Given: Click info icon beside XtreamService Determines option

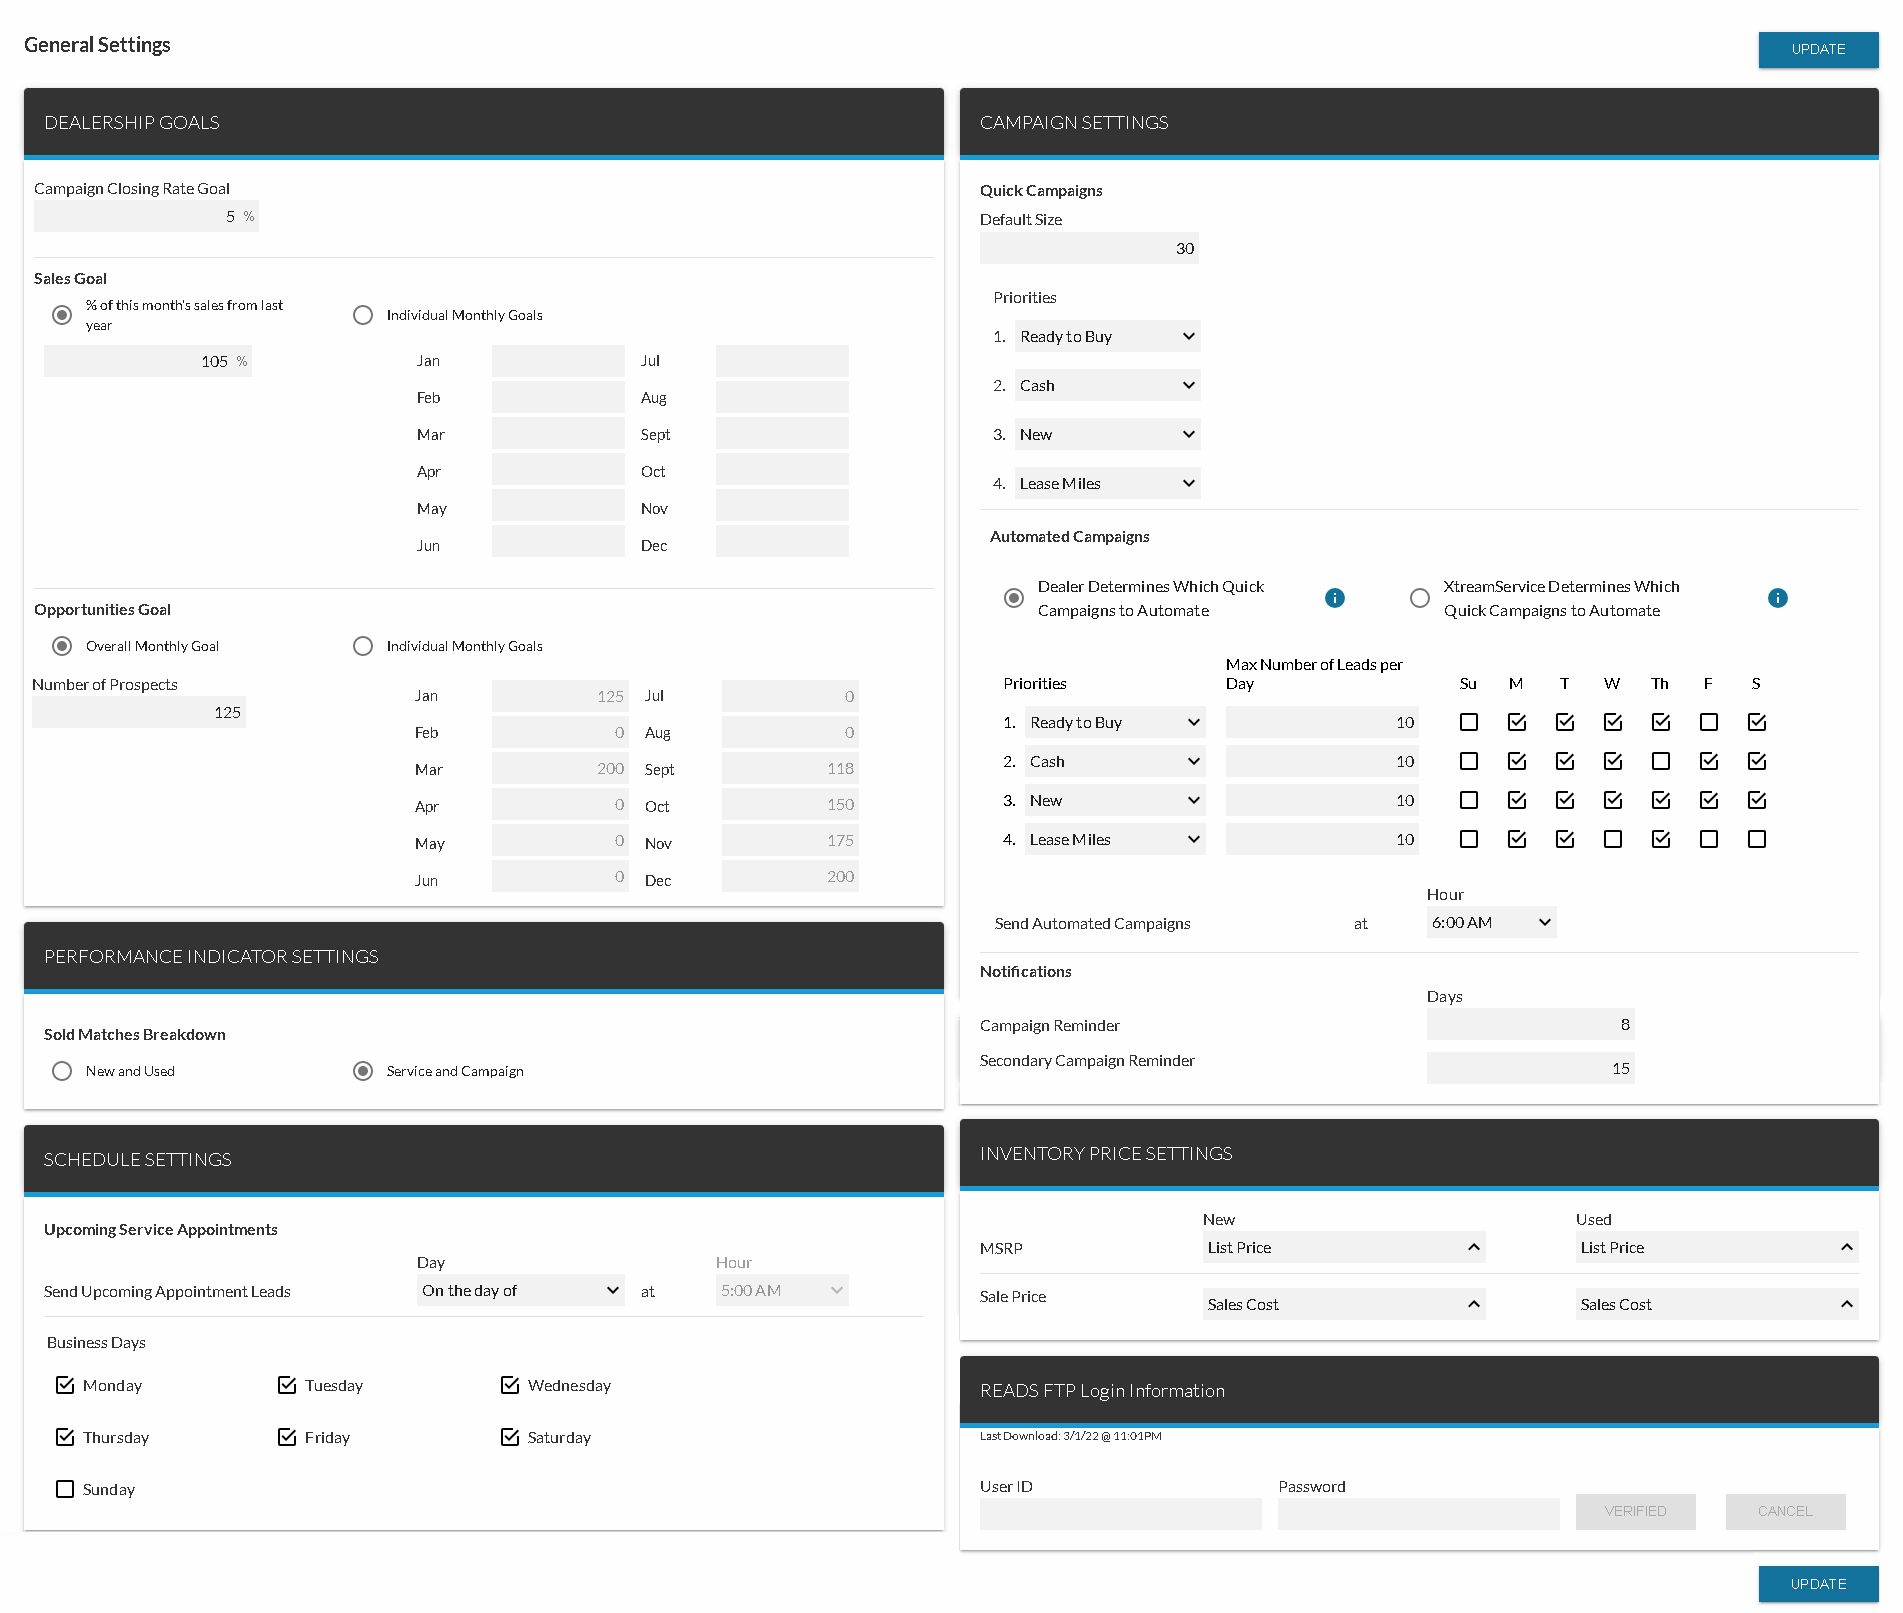Looking at the screenshot, I should [x=1777, y=598].
